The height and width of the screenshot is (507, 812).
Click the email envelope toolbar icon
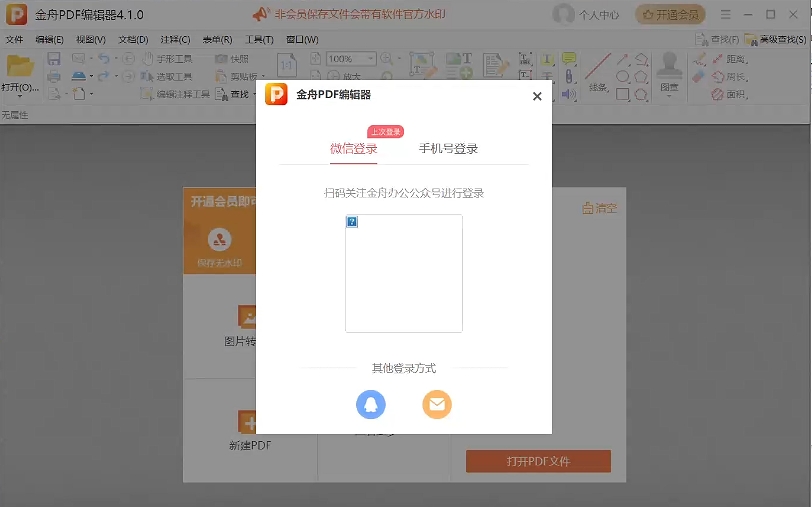(x=79, y=59)
